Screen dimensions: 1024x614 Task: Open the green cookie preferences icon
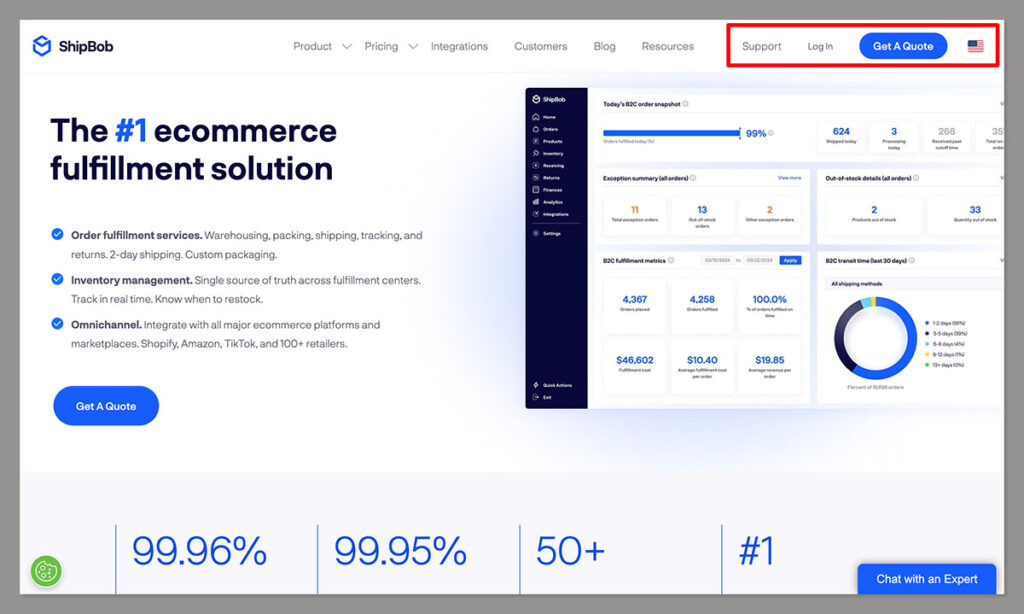click(46, 572)
